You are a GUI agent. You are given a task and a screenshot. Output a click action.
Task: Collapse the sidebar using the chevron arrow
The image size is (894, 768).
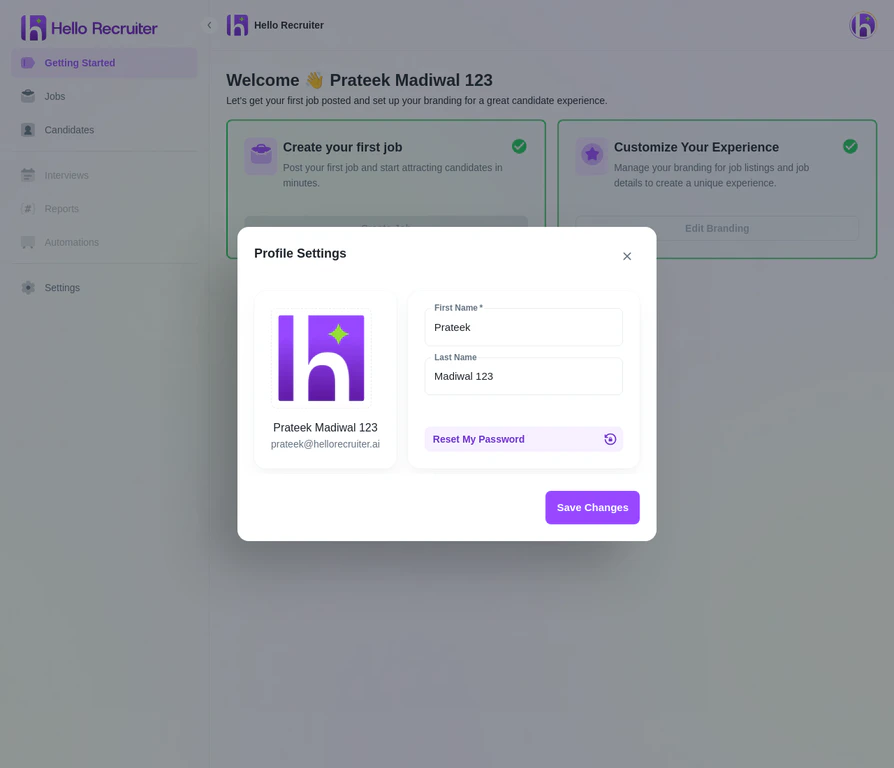click(x=209, y=24)
